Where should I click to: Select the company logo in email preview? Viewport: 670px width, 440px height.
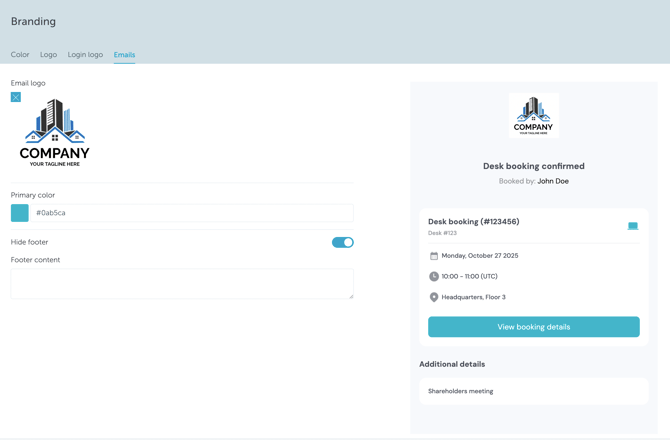533,115
